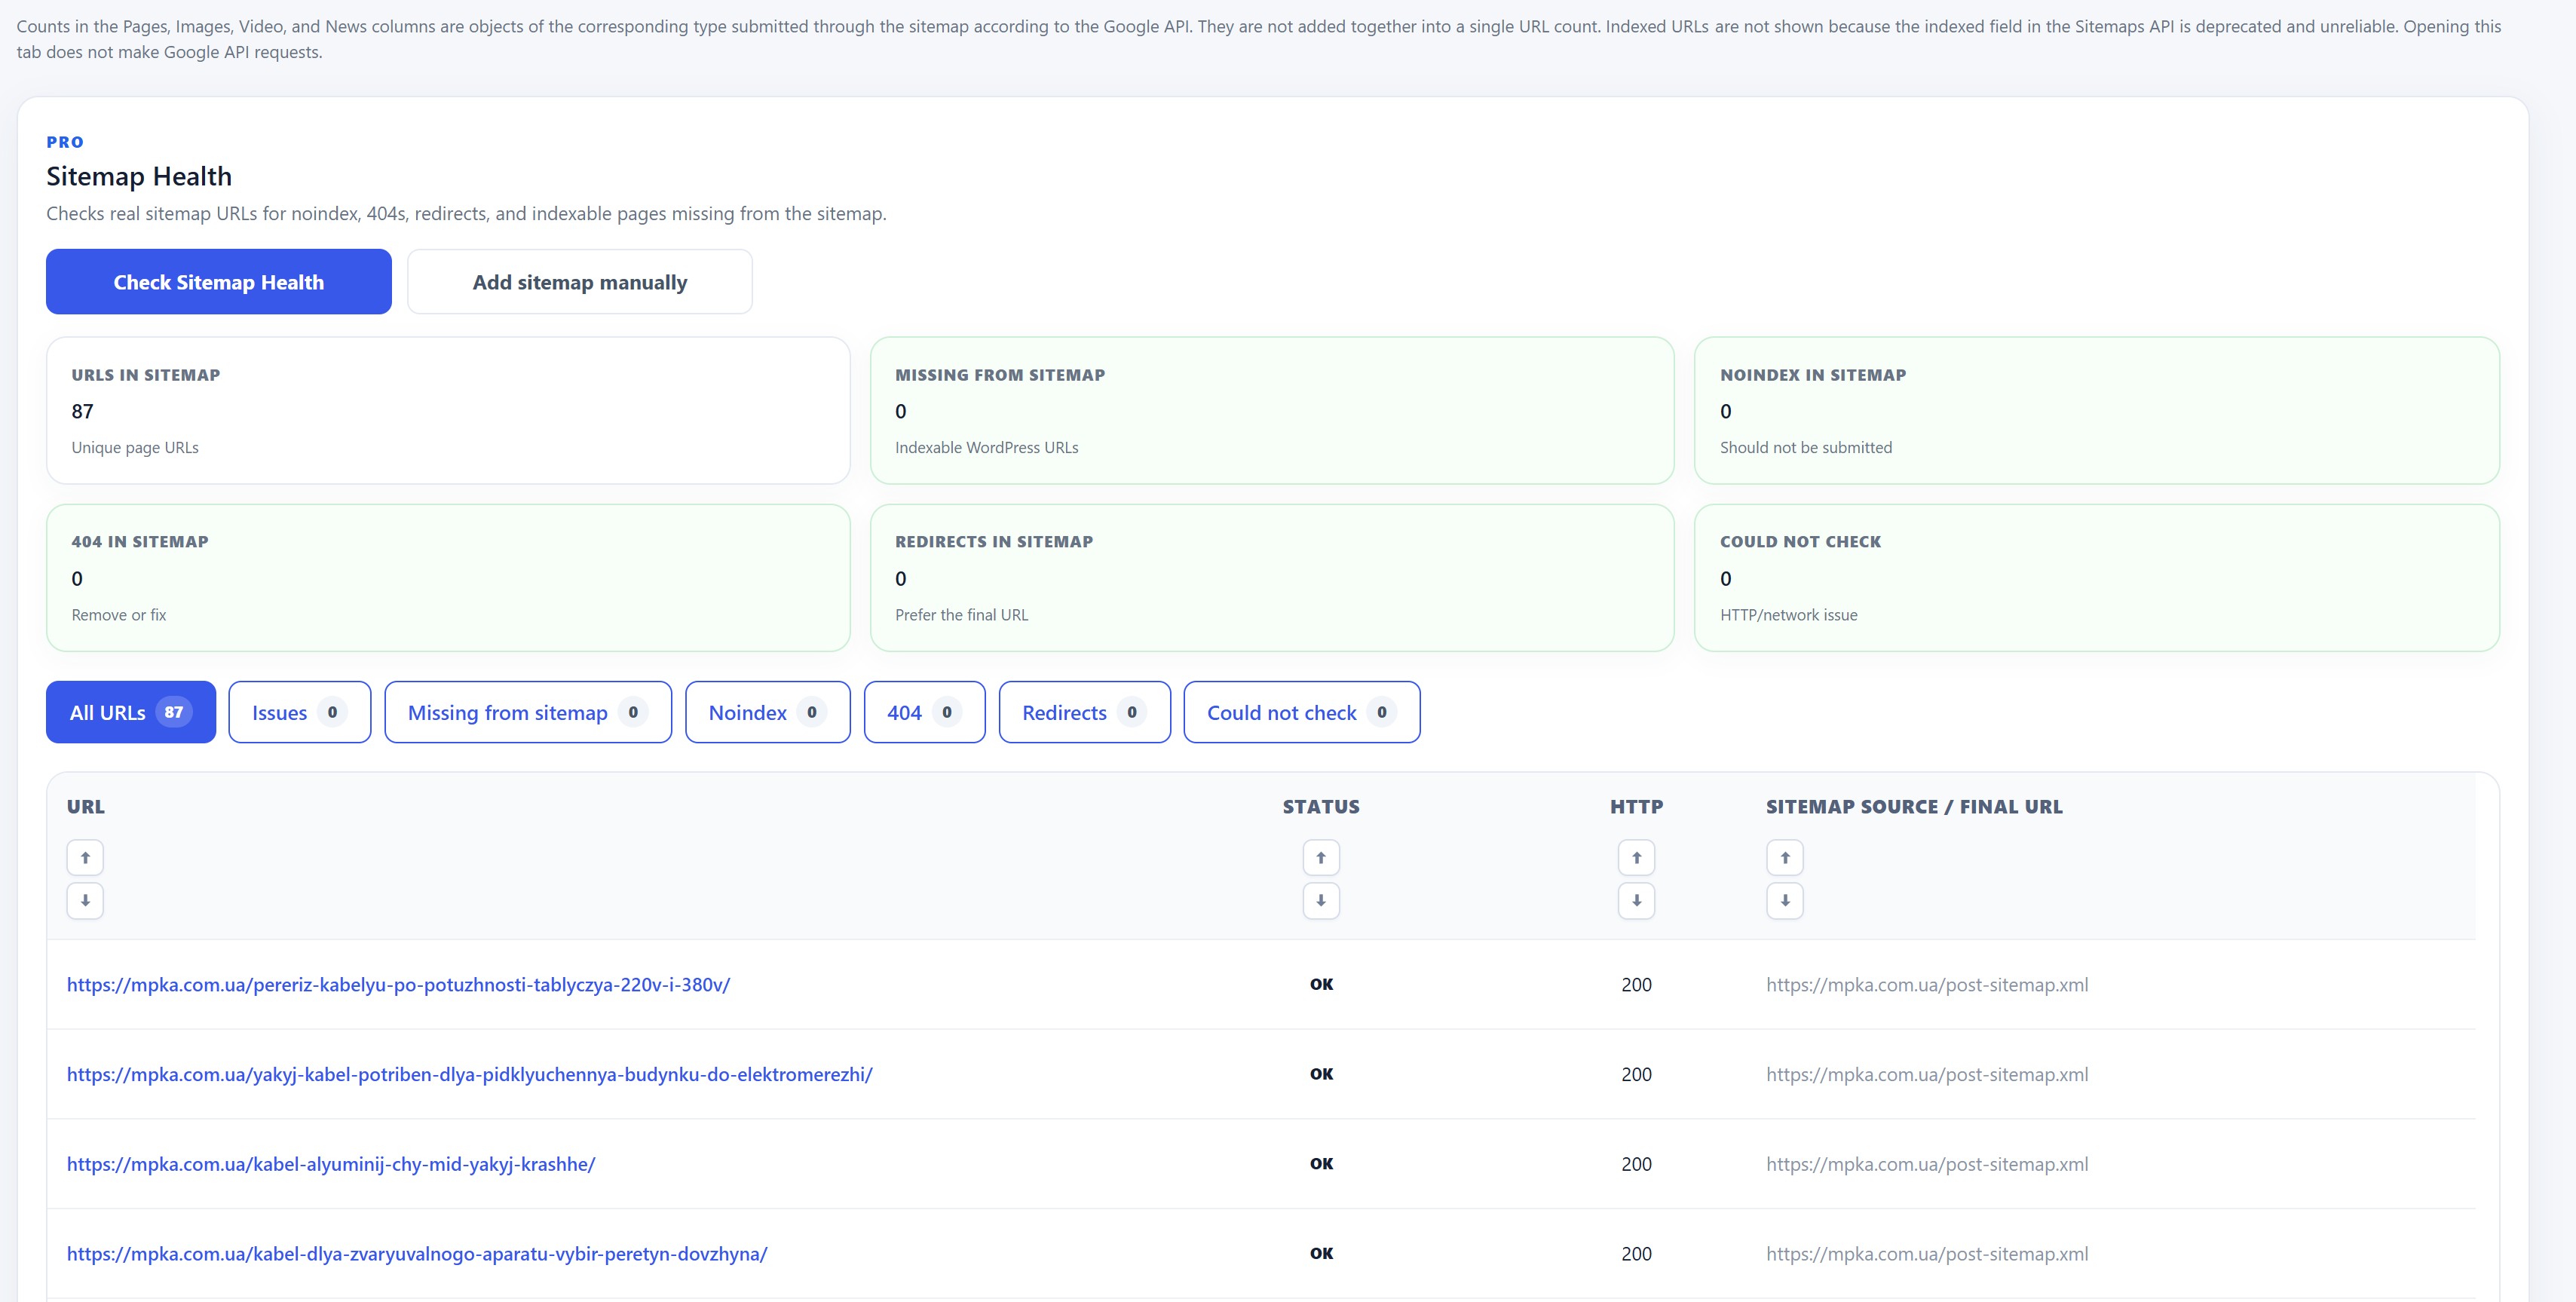Sort URL column descending arrow
Image resolution: width=2576 pixels, height=1302 pixels.
(x=85, y=900)
